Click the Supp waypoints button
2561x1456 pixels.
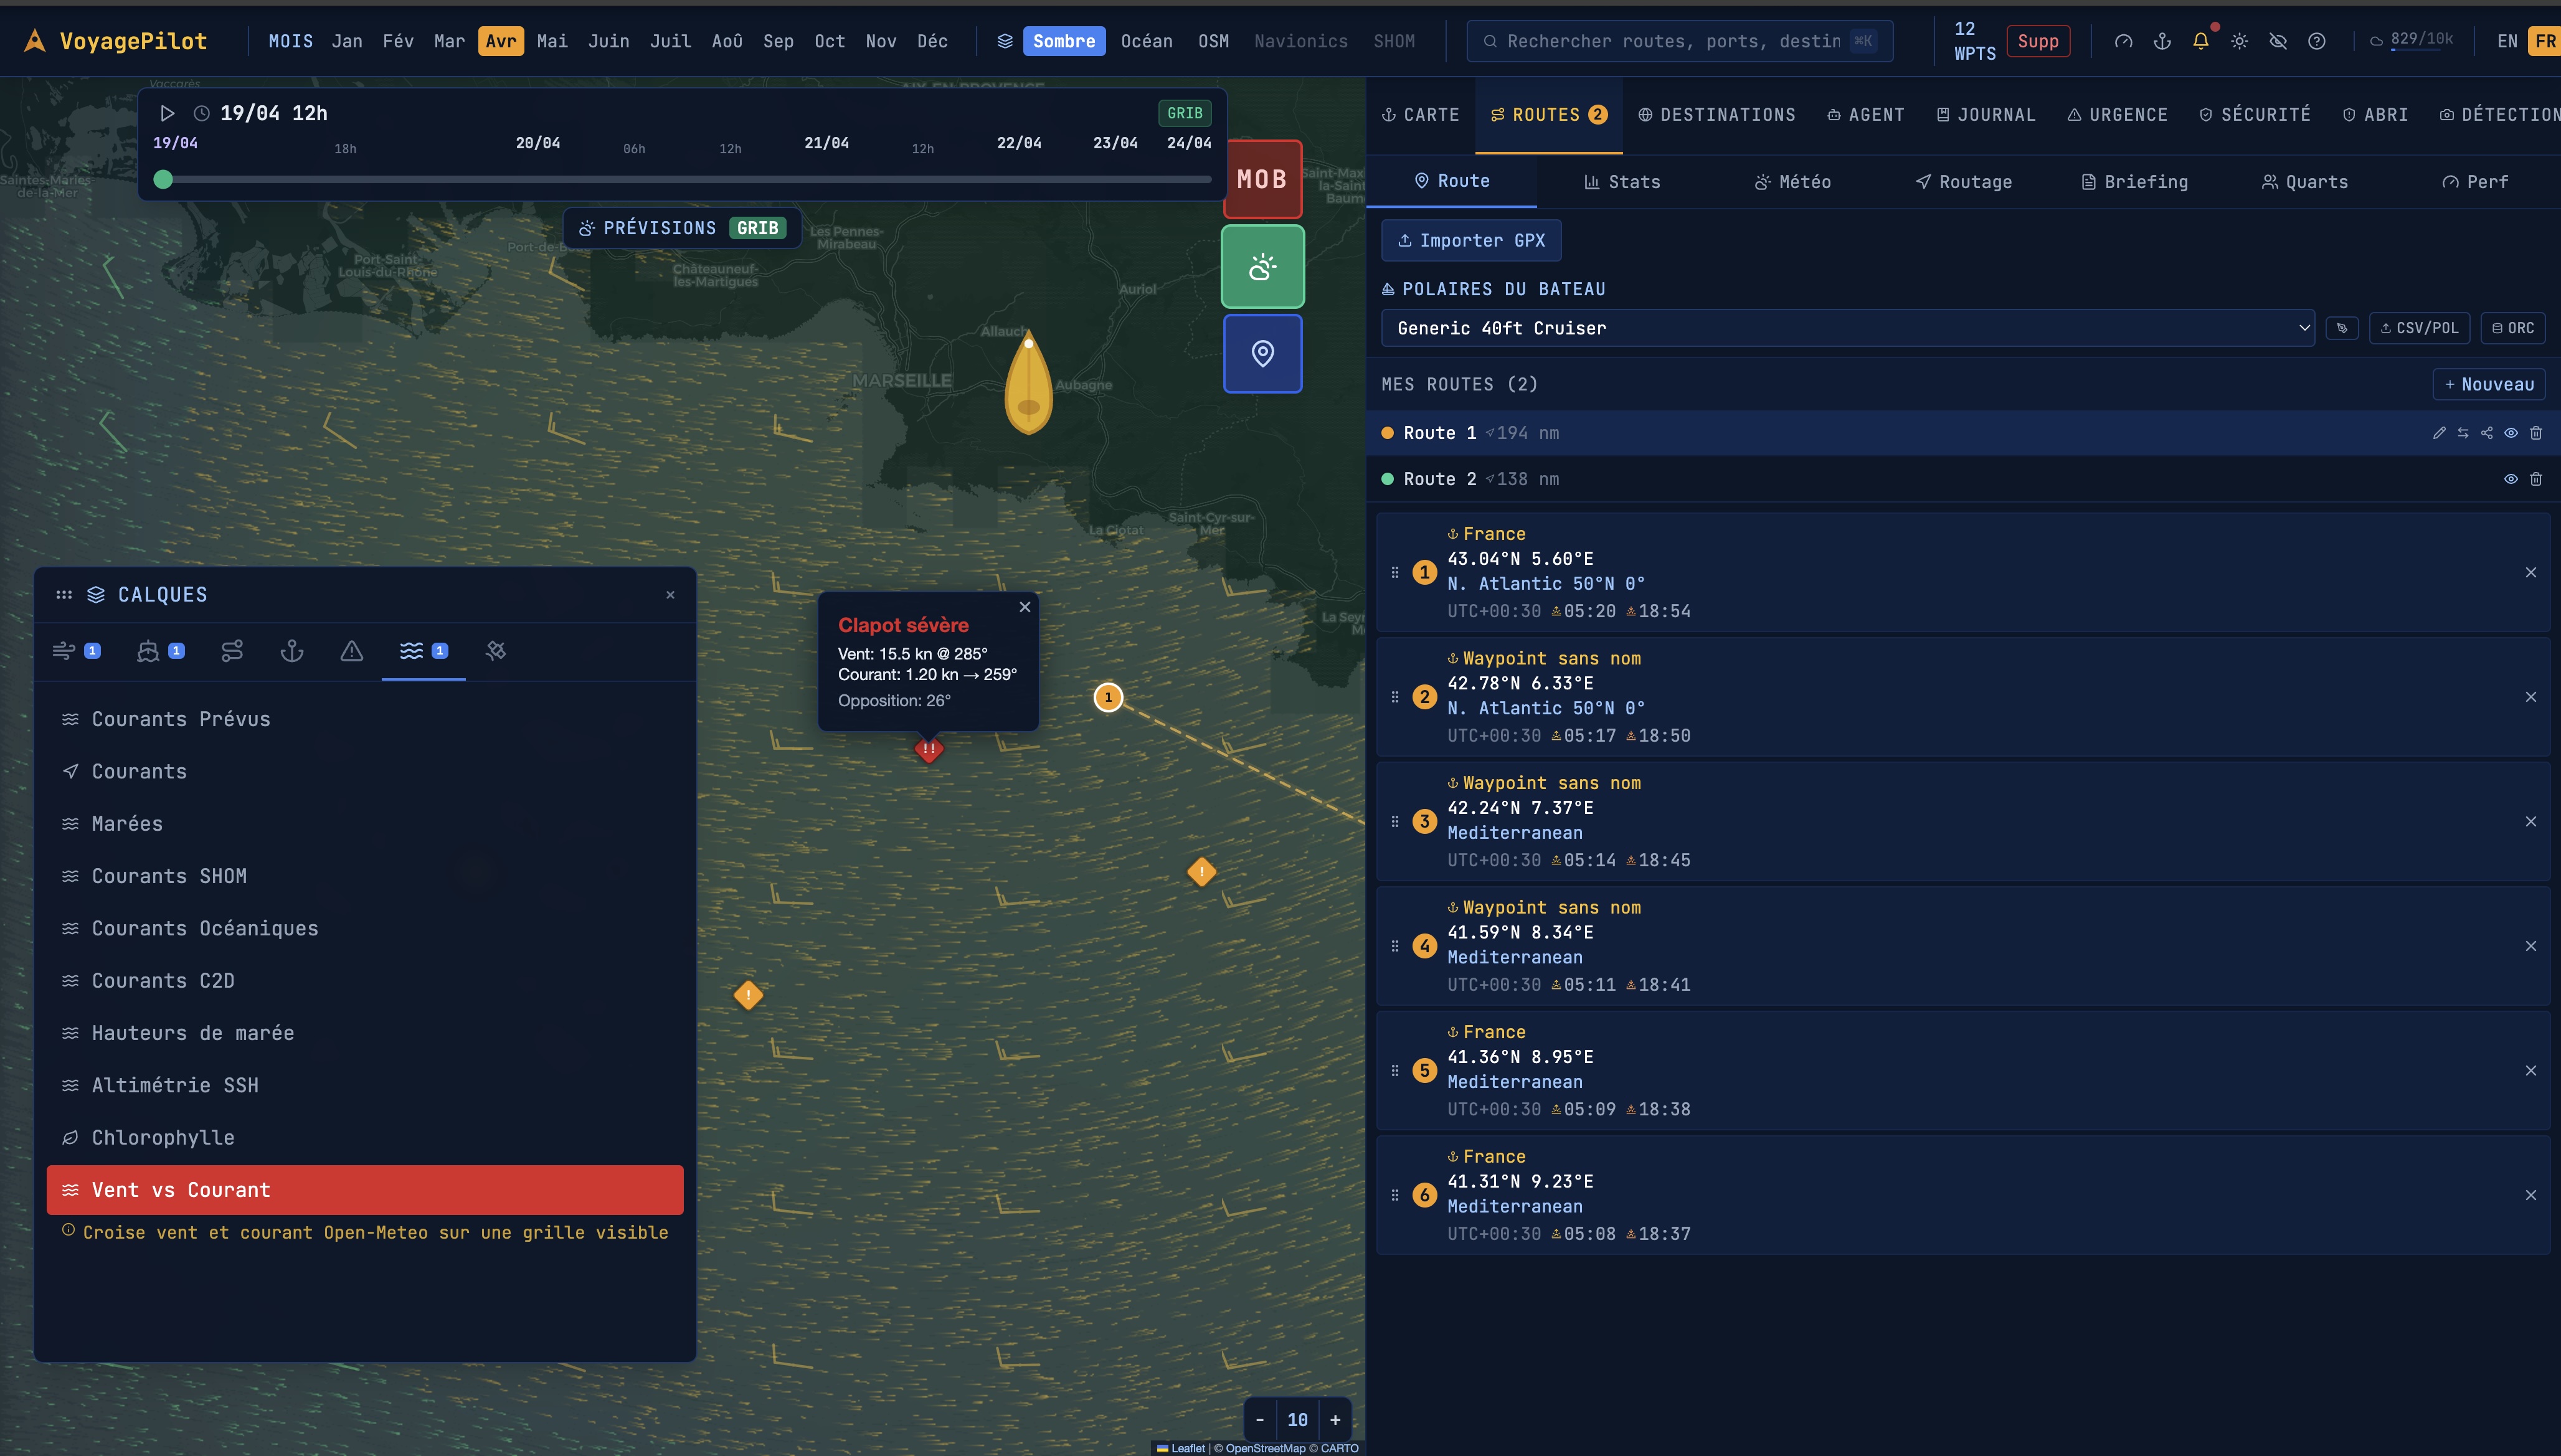2038,41
